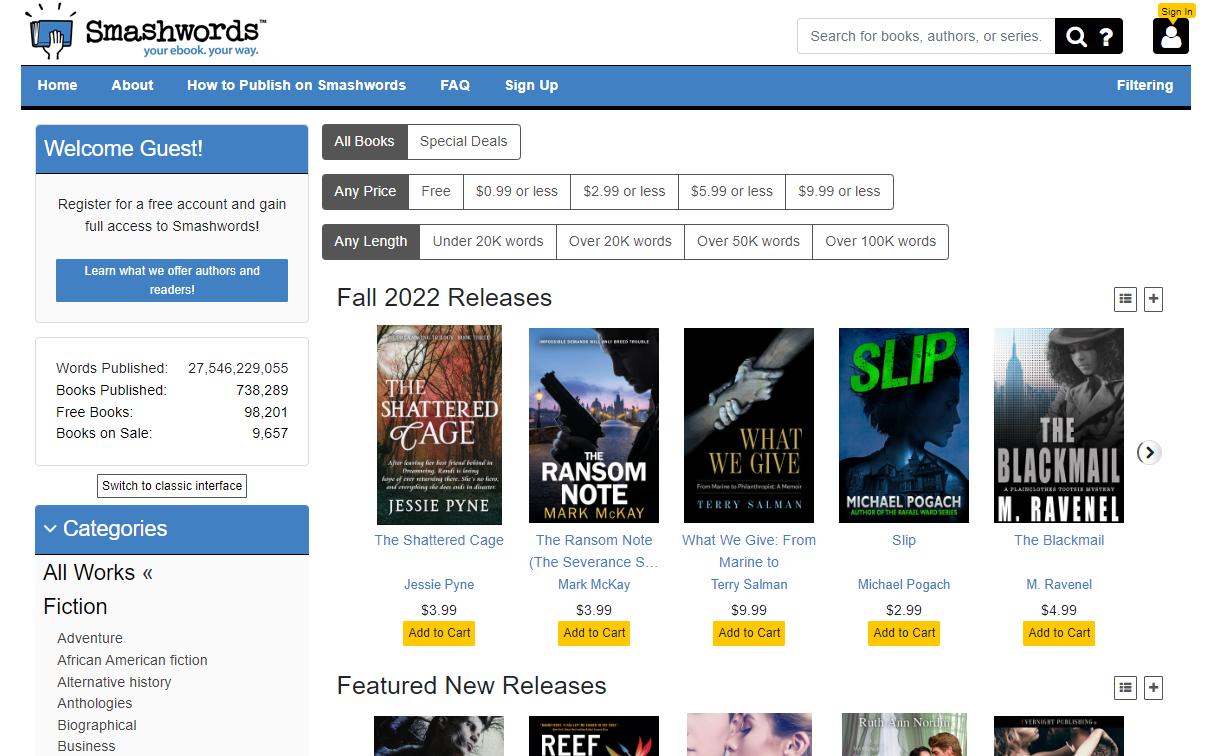Select the Special Deals filter
Viewport: 1225px width, 756px height.
pos(464,142)
